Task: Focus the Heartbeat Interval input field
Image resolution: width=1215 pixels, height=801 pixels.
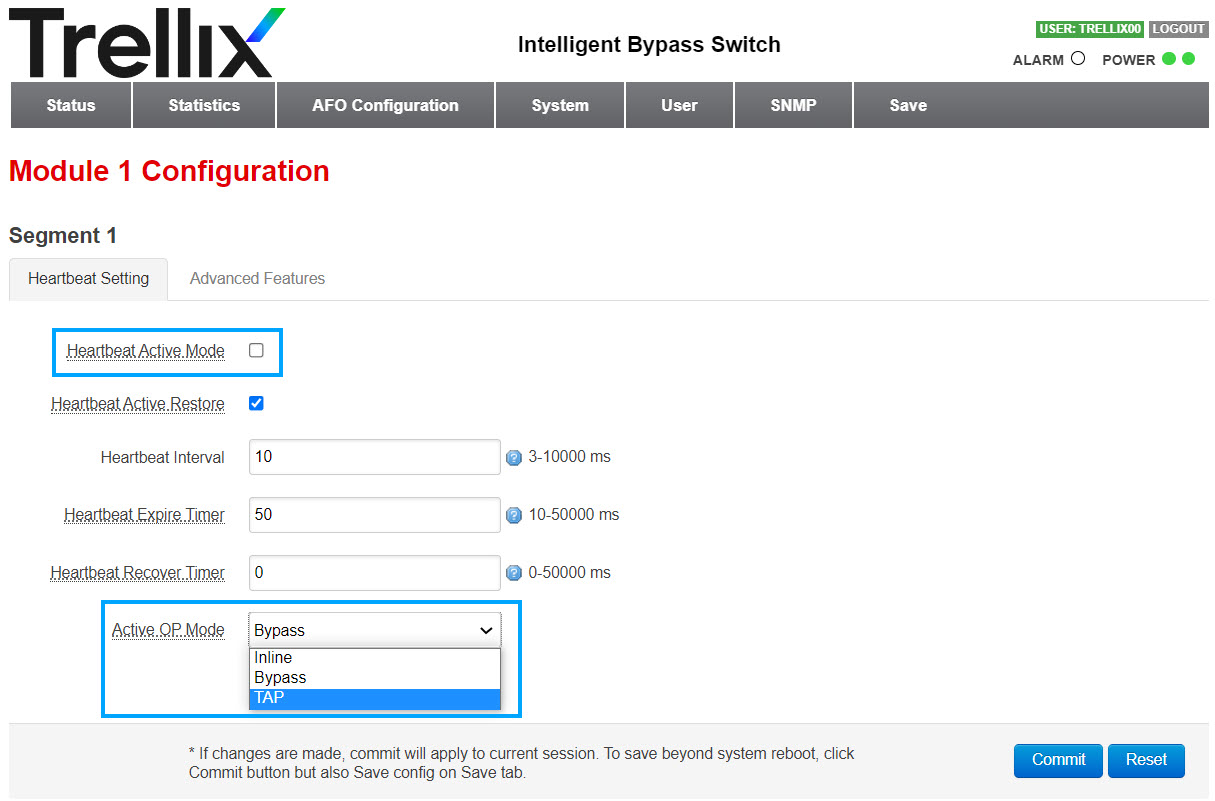Action: [x=374, y=457]
